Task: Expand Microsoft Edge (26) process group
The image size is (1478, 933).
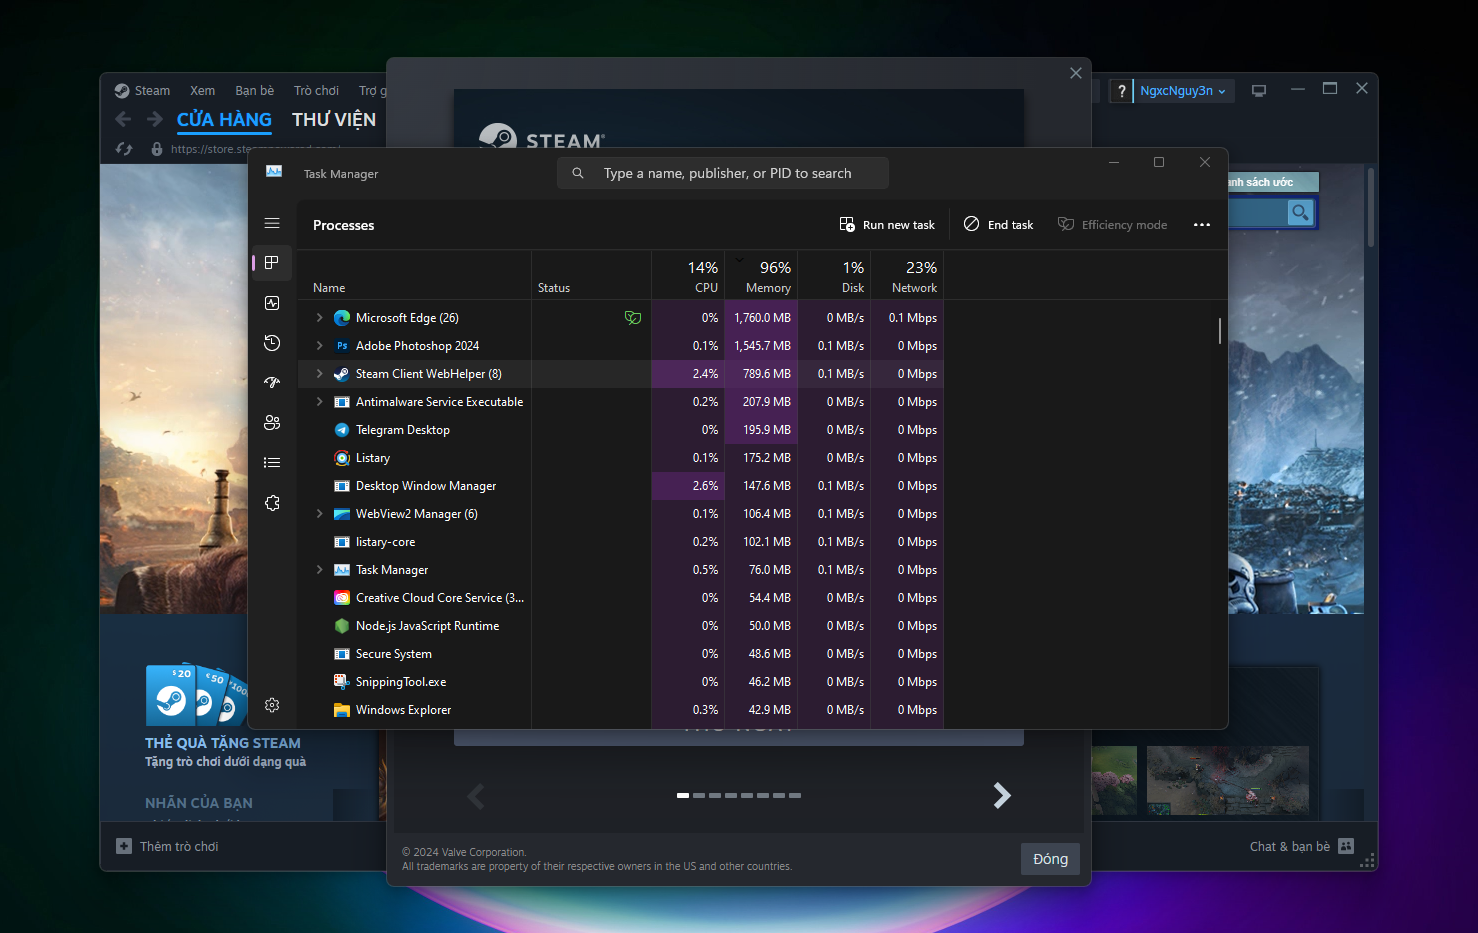Action: (x=319, y=318)
